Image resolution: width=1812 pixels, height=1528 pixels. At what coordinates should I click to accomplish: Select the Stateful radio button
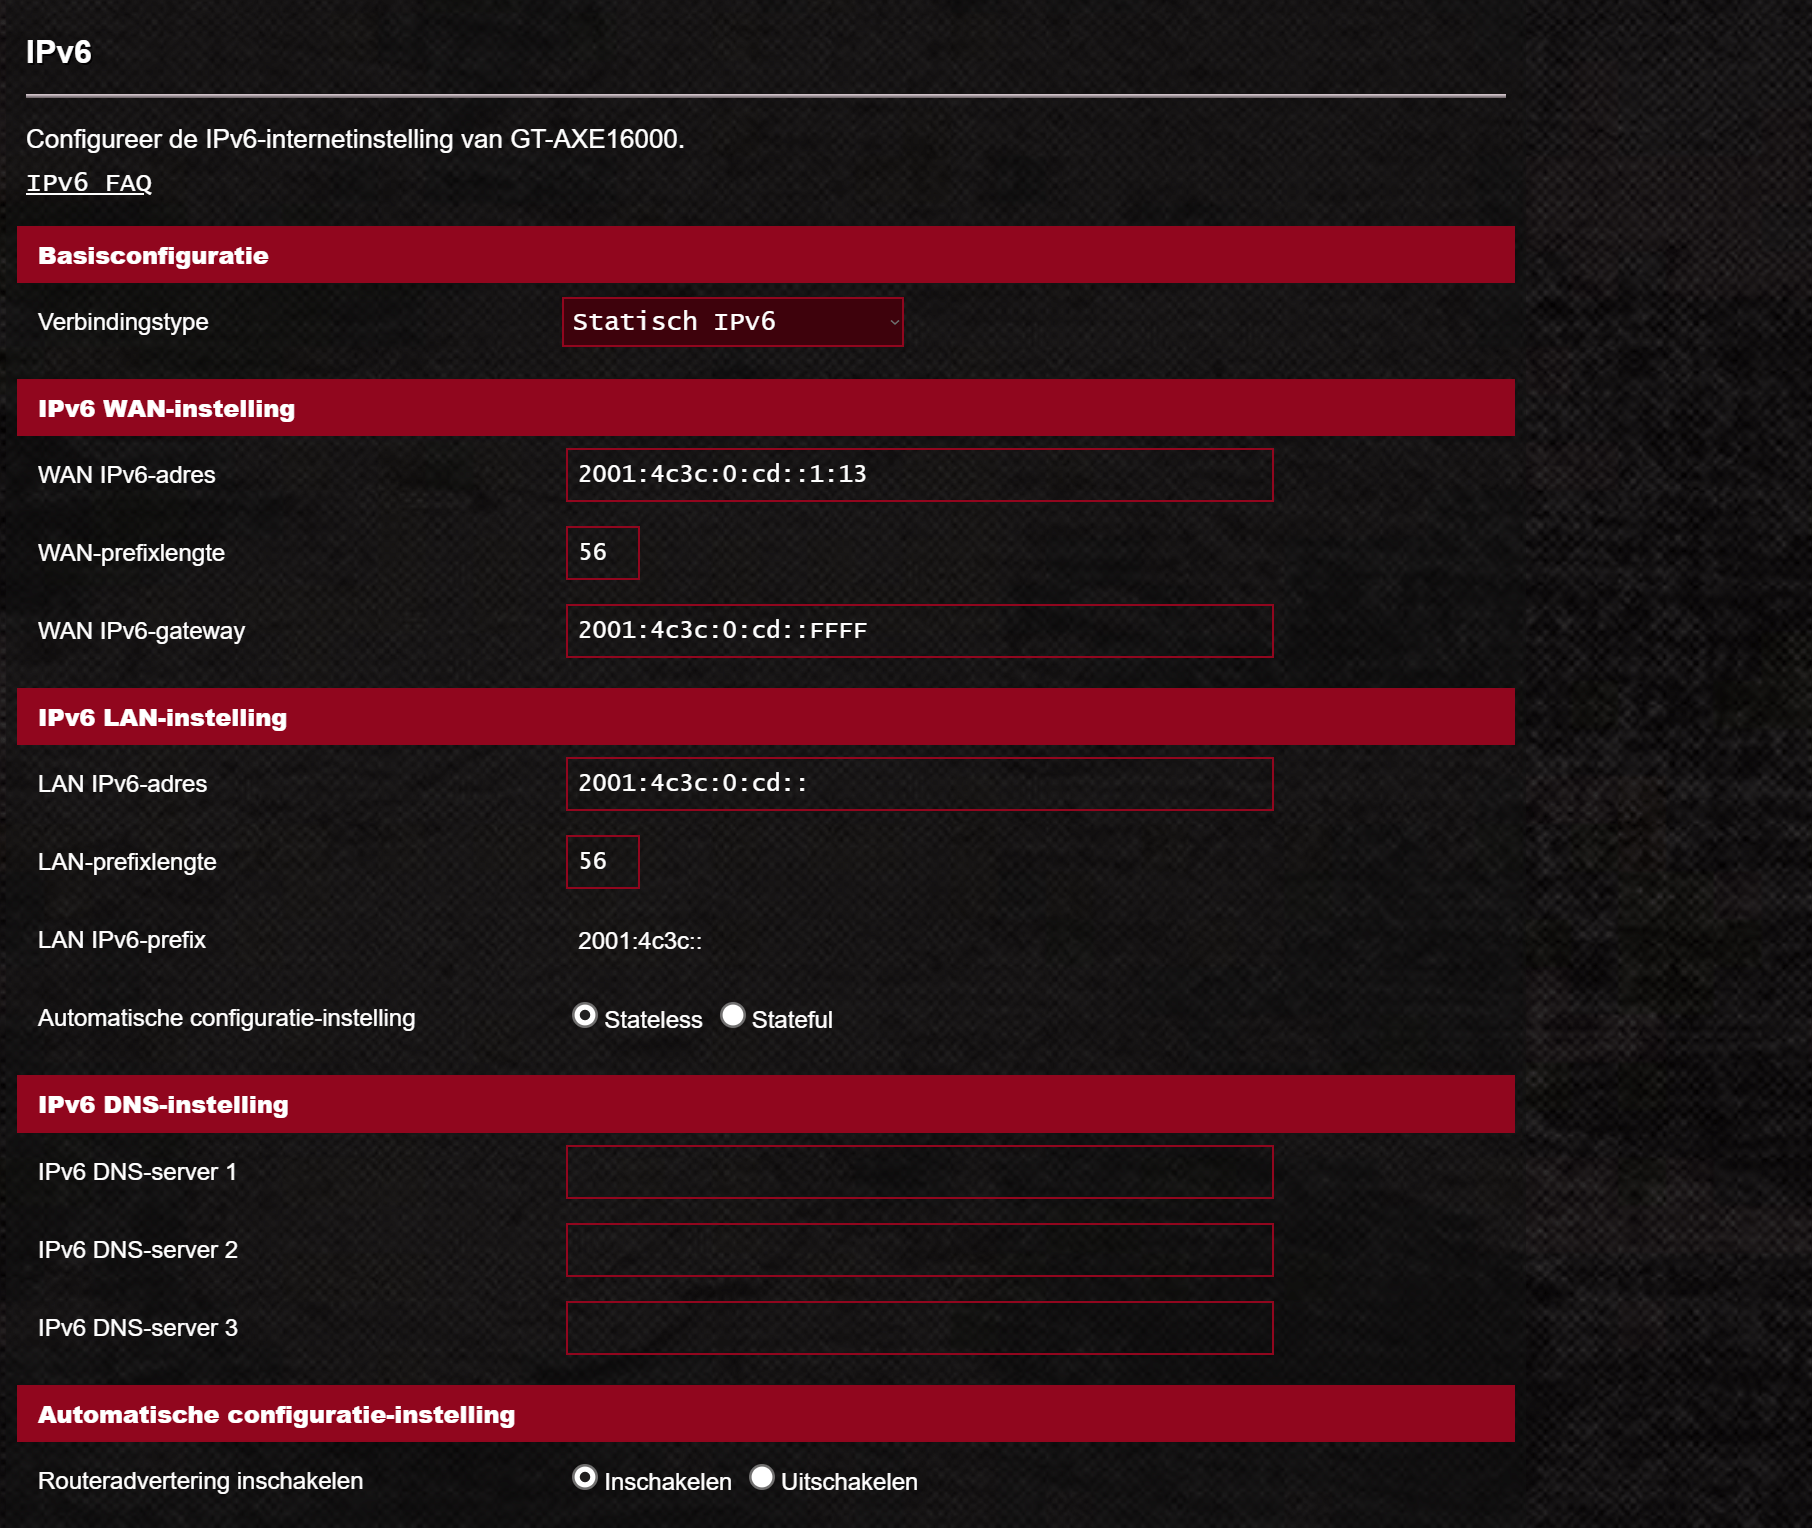733,1016
